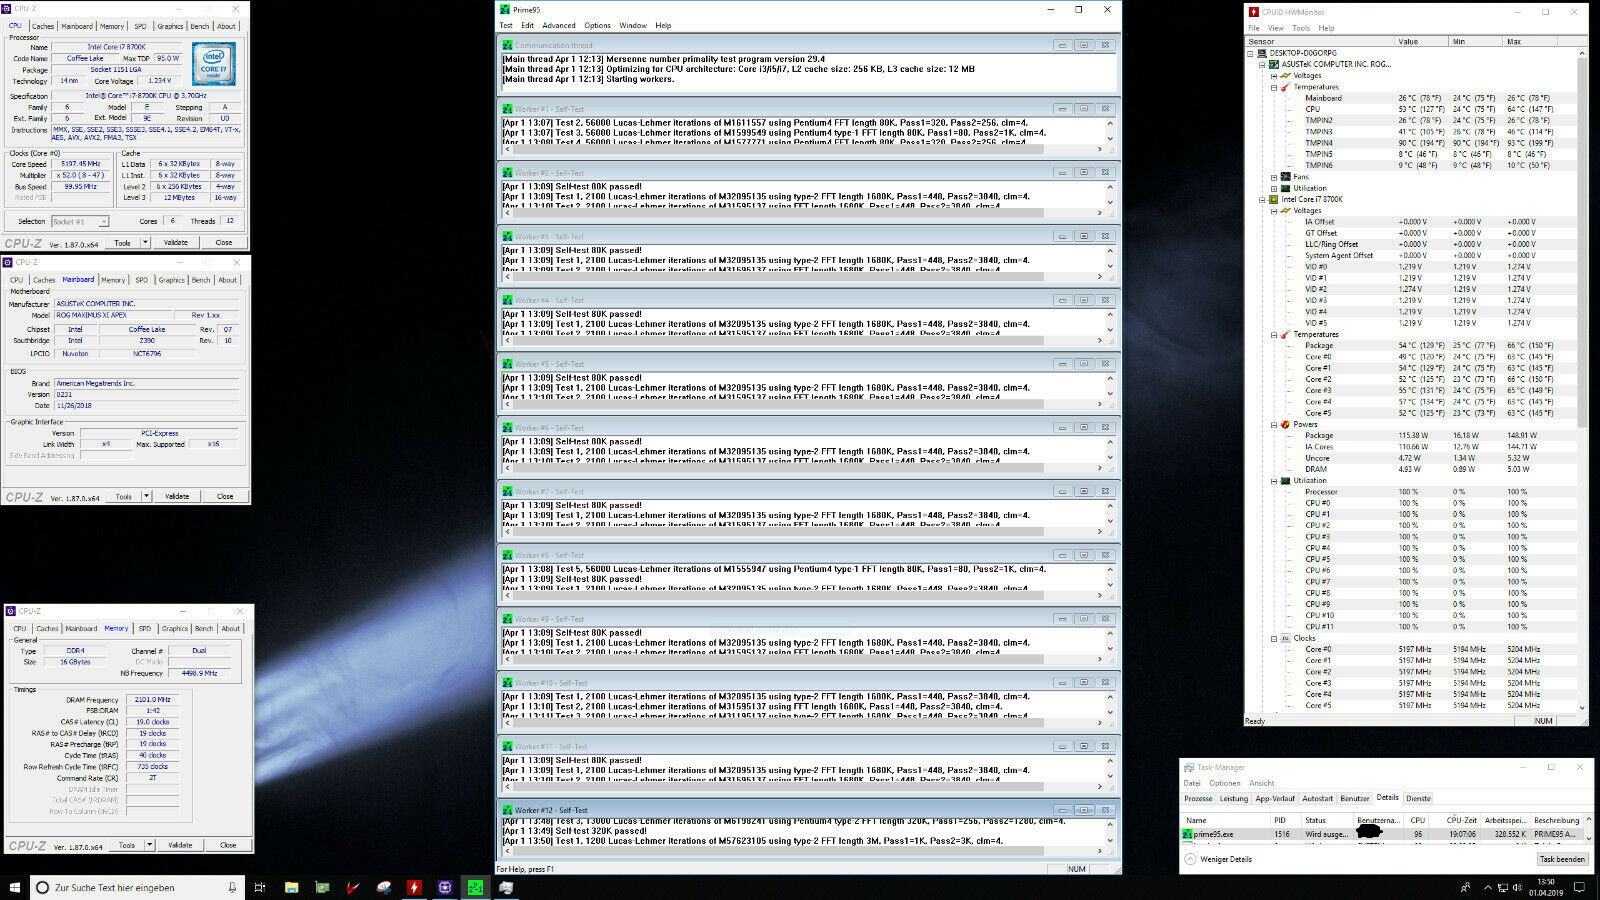The width and height of the screenshot is (1600, 900).
Task: Click the Prime95 title bar app icon
Action: (x=506, y=9)
